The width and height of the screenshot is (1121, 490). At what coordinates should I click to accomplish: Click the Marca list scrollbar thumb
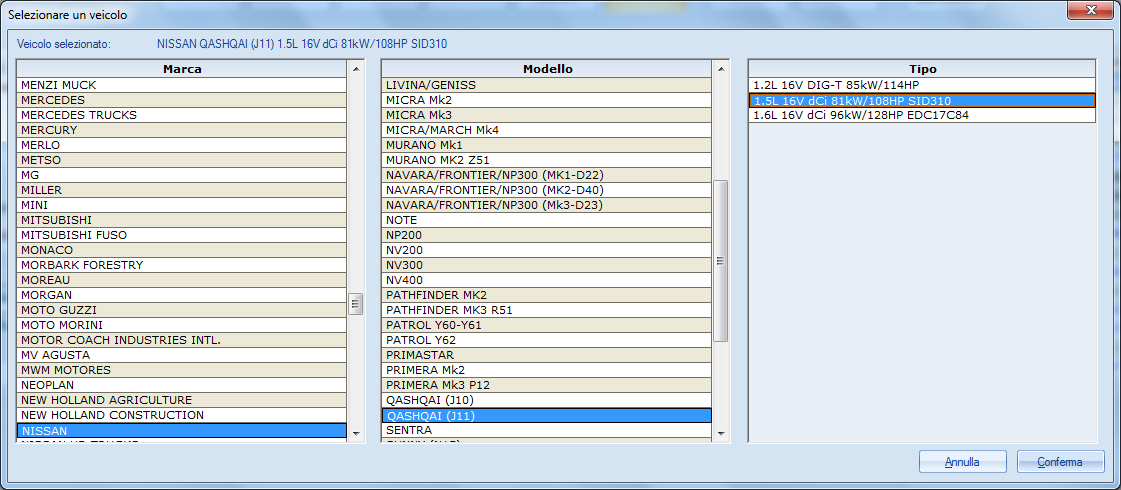coord(355,304)
